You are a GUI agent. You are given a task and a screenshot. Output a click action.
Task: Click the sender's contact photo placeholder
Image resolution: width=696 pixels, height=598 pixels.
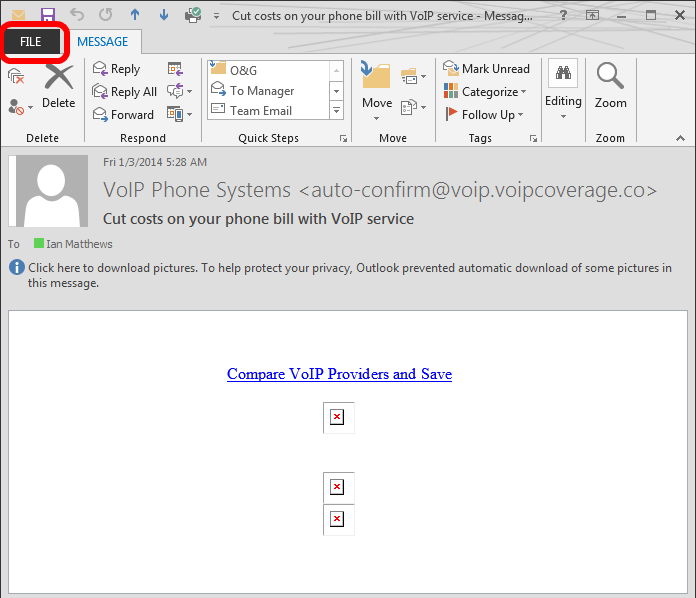tap(50, 192)
